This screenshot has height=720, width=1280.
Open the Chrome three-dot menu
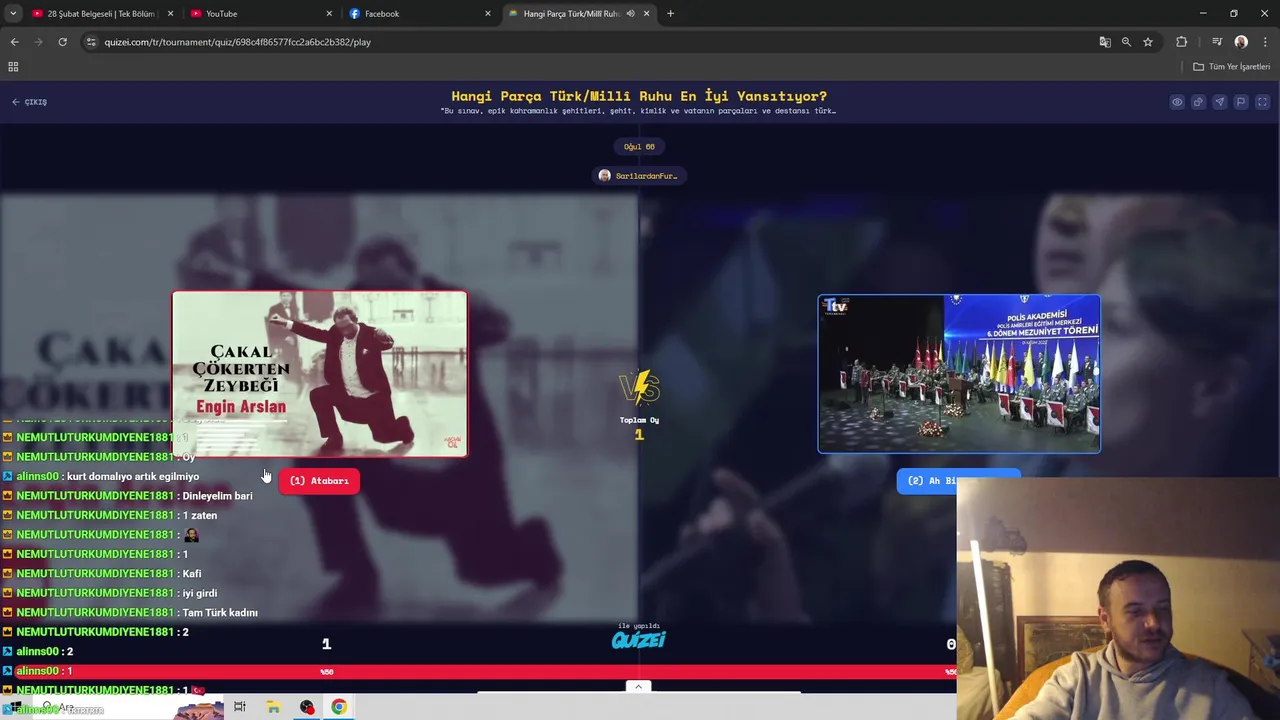pos(1265,42)
